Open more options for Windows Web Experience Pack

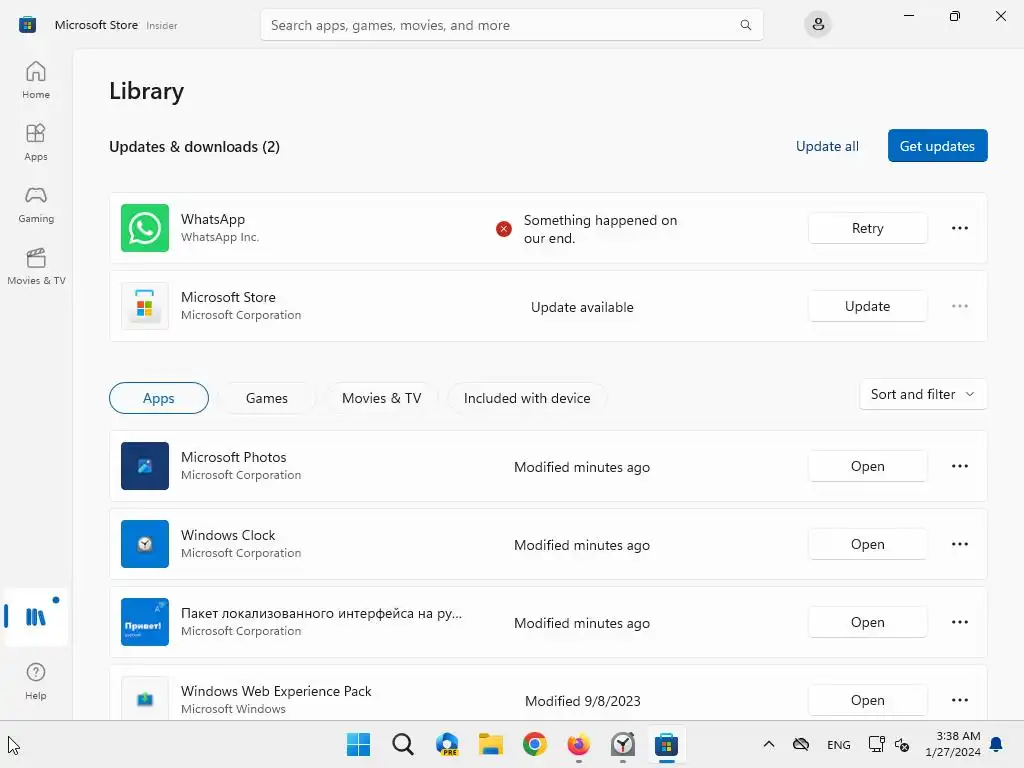[x=959, y=700]
